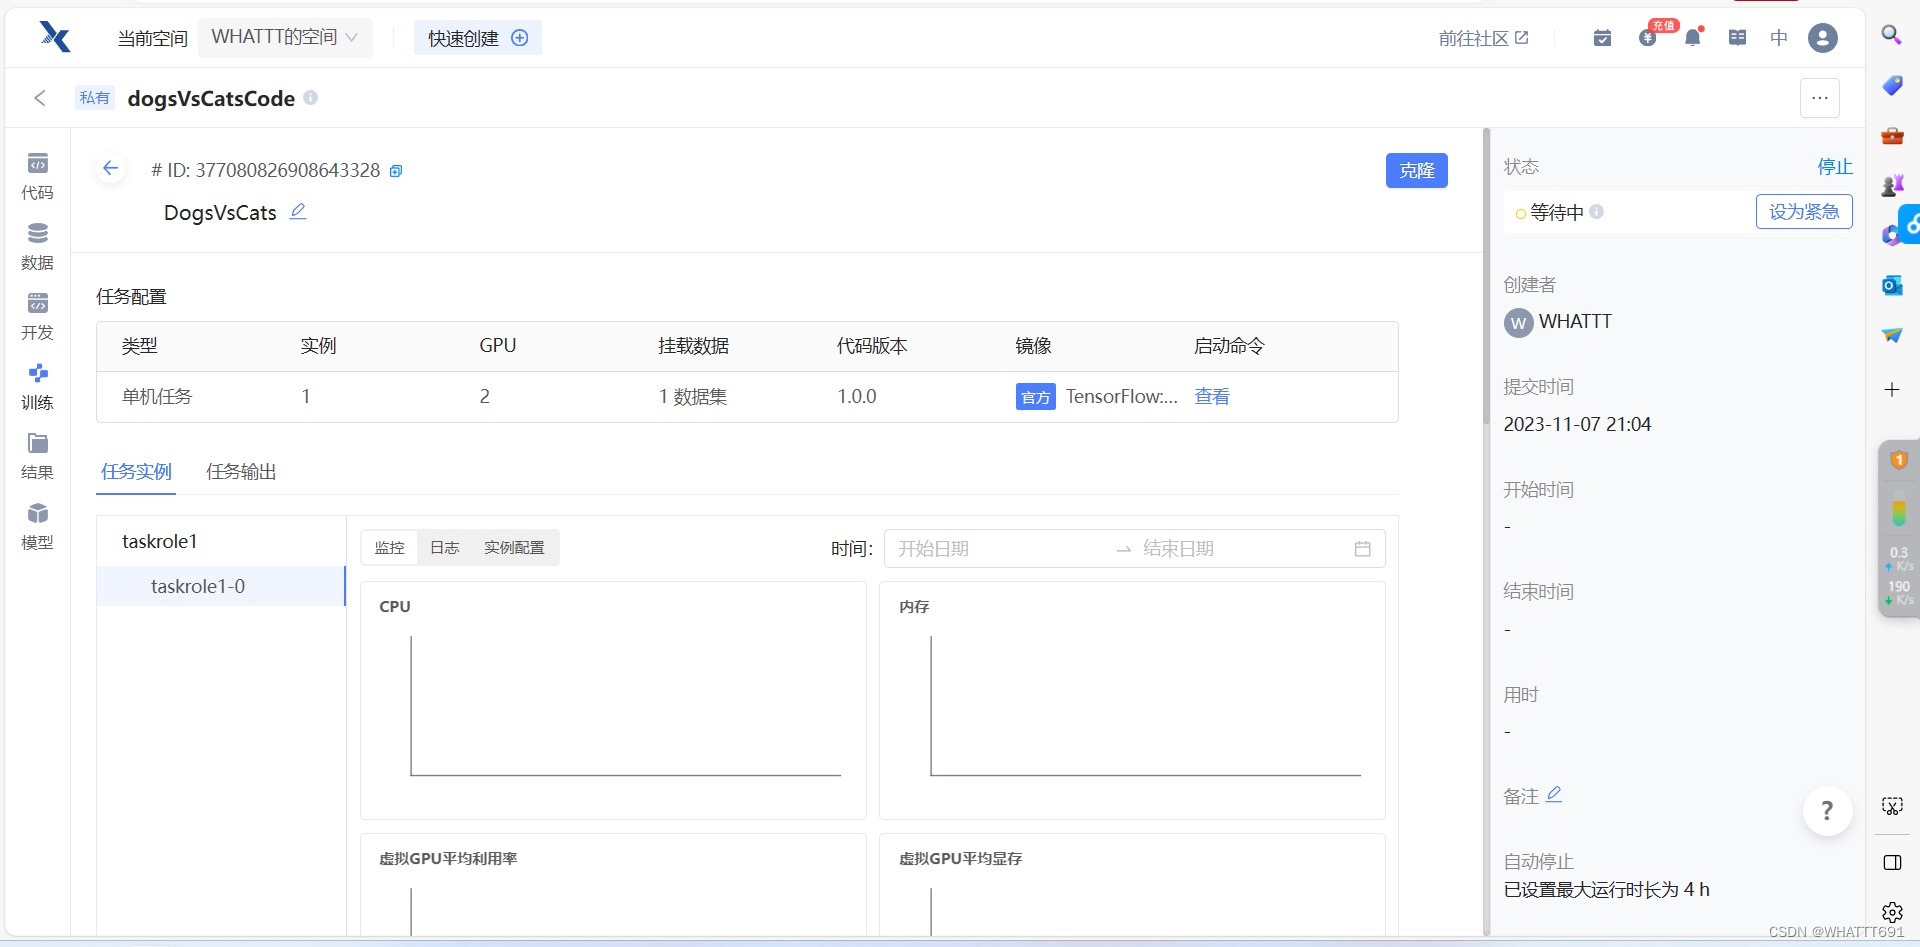The image size is (1920, 947).
Task: Open the browser screenshot tool icon
Action: point(1892,806)
